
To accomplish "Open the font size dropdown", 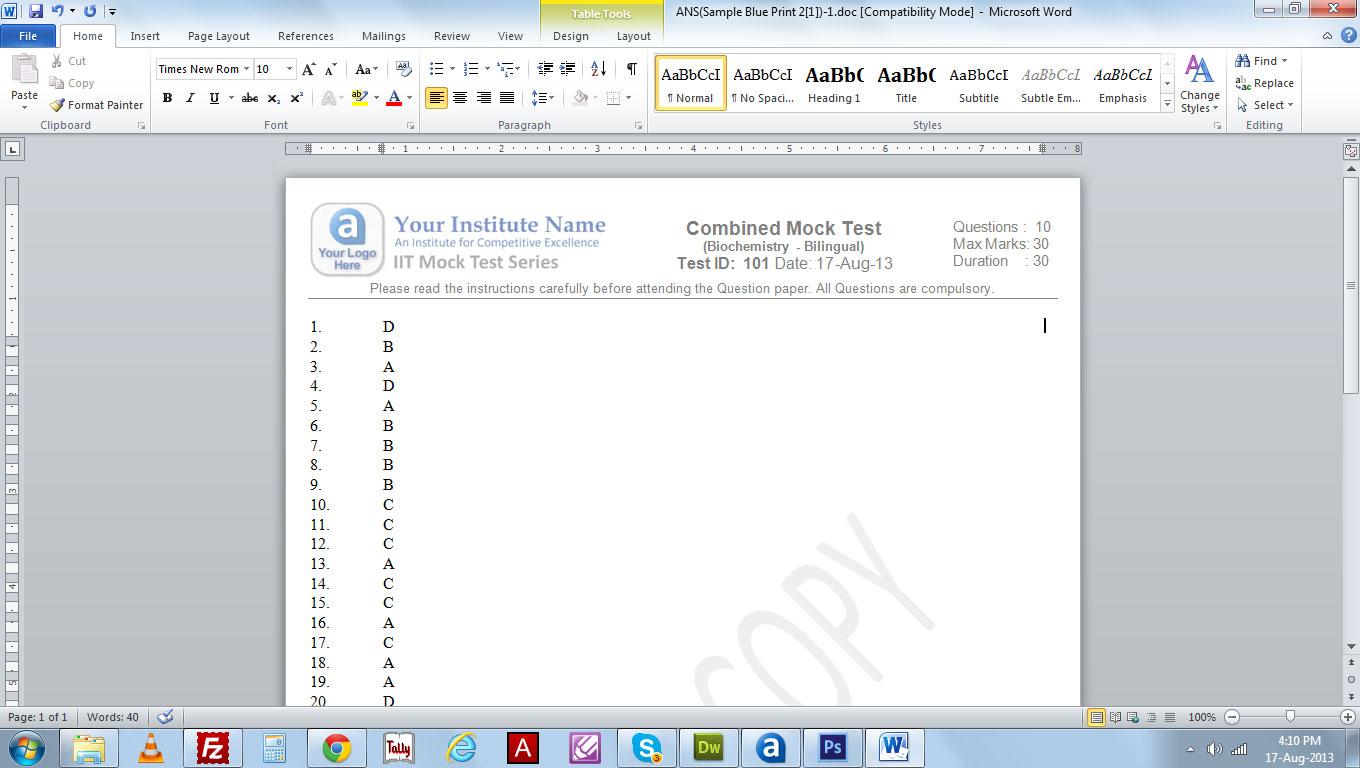I will pos(290,69).
